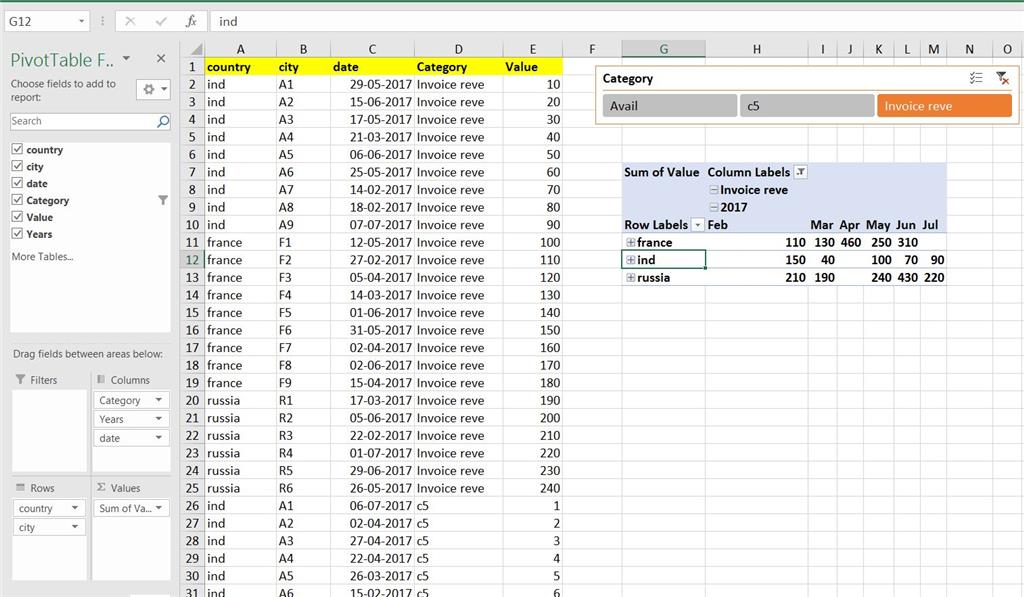
Task: Click the search magnifier in the fields pane
Action: coord(163,121)
